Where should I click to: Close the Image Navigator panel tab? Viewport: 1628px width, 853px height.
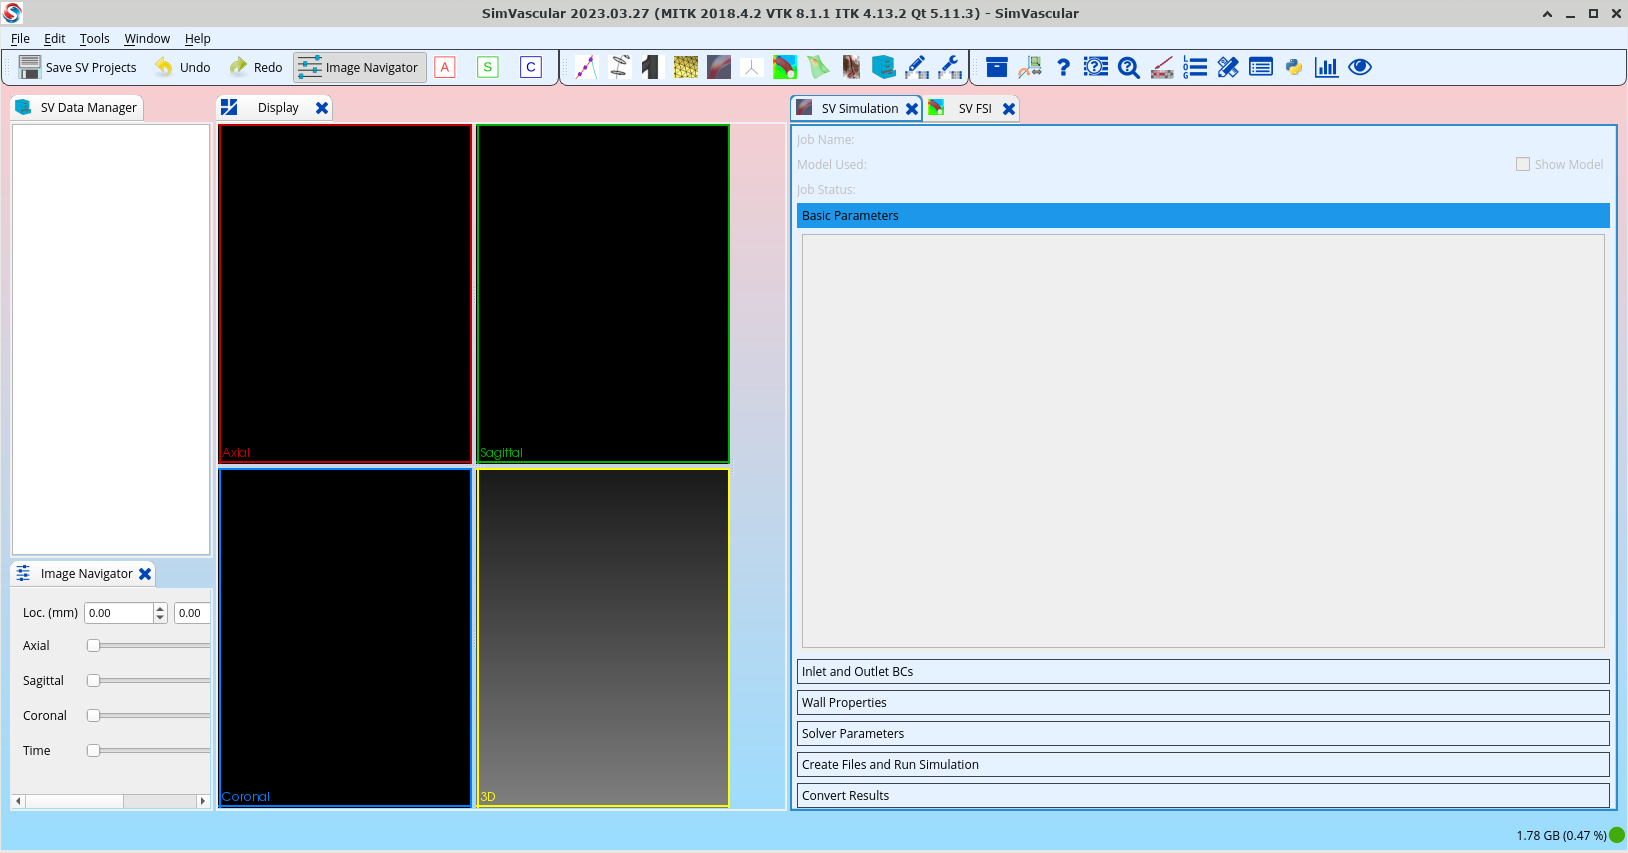click(x=145, y=574)
